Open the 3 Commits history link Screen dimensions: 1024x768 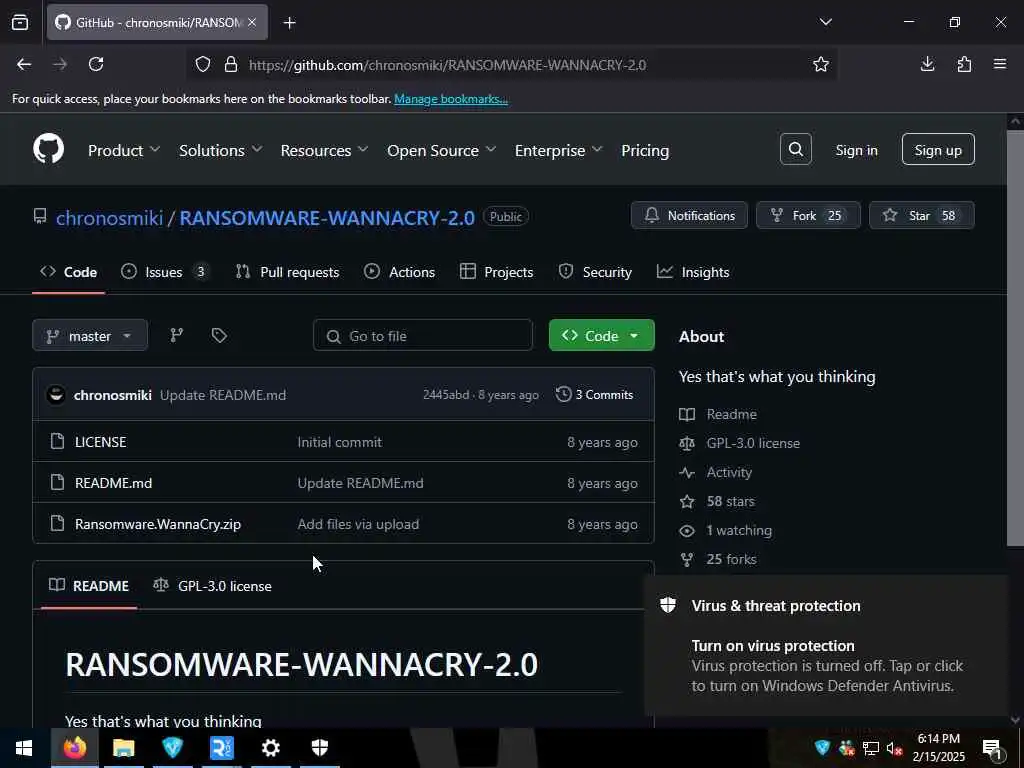point(594,394)
